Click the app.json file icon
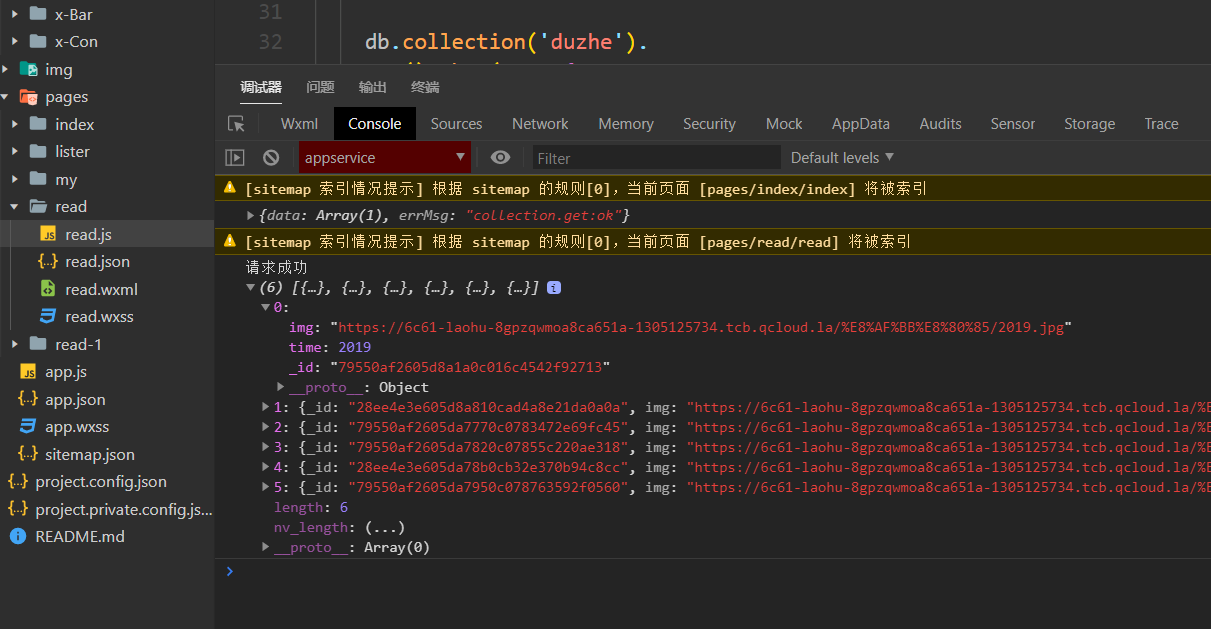Screen dimensions: 1211x629 (28, 399)
